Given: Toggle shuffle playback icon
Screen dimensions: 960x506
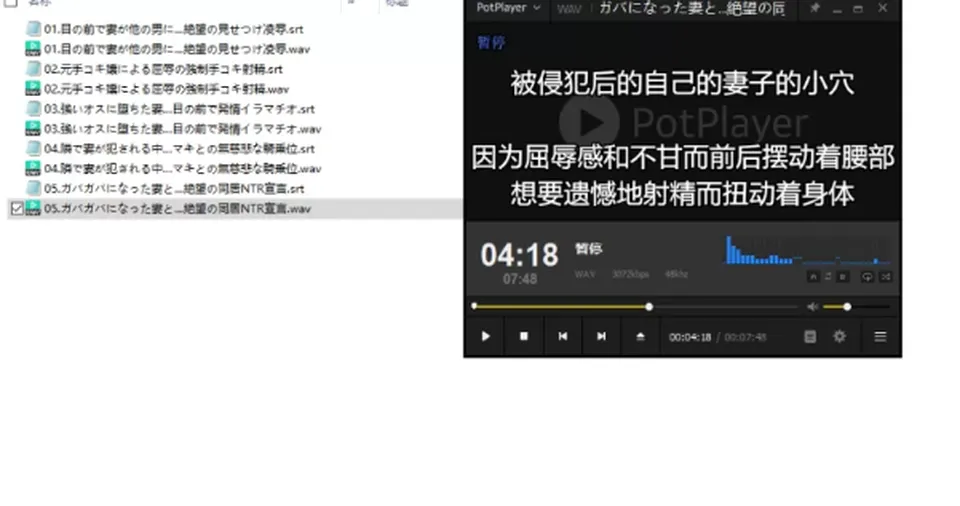Looking at the screenshot, I should pos(885,277).
